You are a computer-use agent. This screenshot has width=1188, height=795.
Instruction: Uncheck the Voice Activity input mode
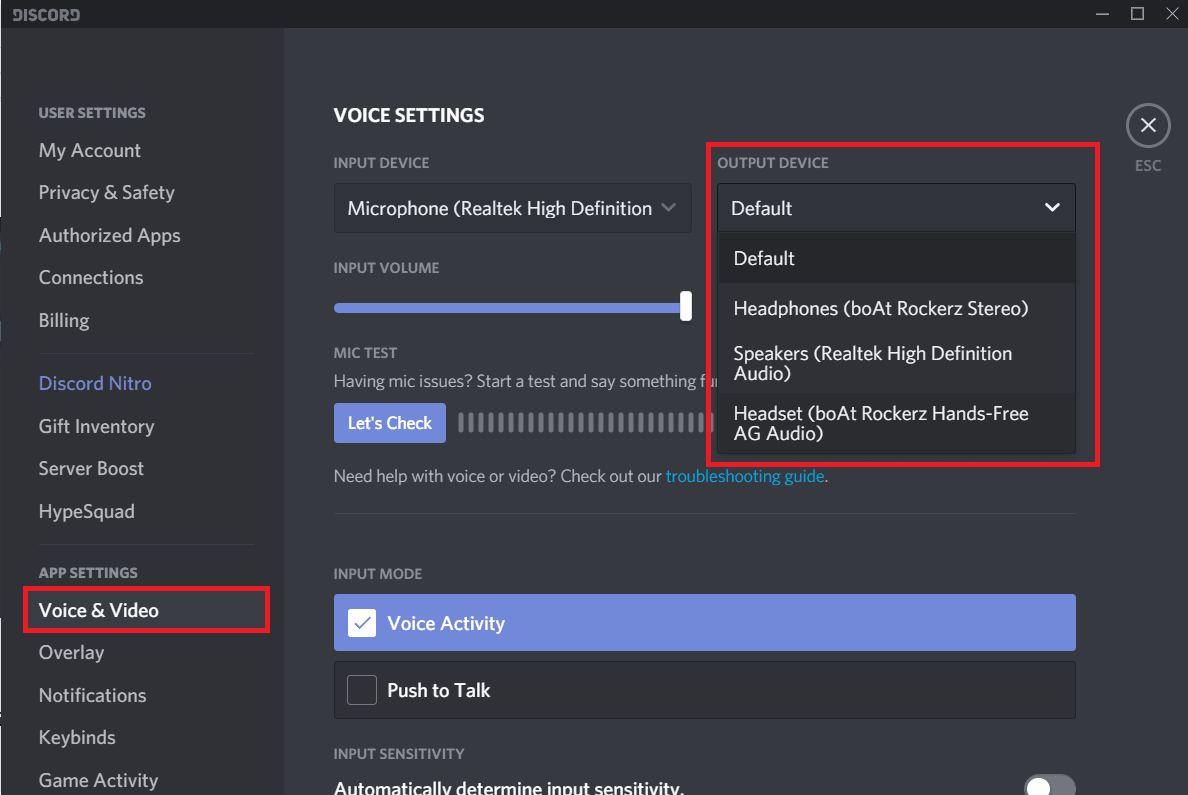(361, 622)
